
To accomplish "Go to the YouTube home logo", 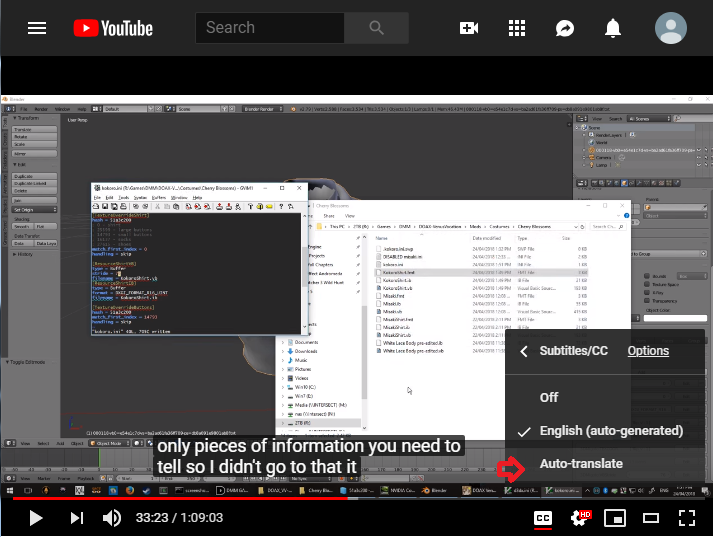I will point(113,28).
